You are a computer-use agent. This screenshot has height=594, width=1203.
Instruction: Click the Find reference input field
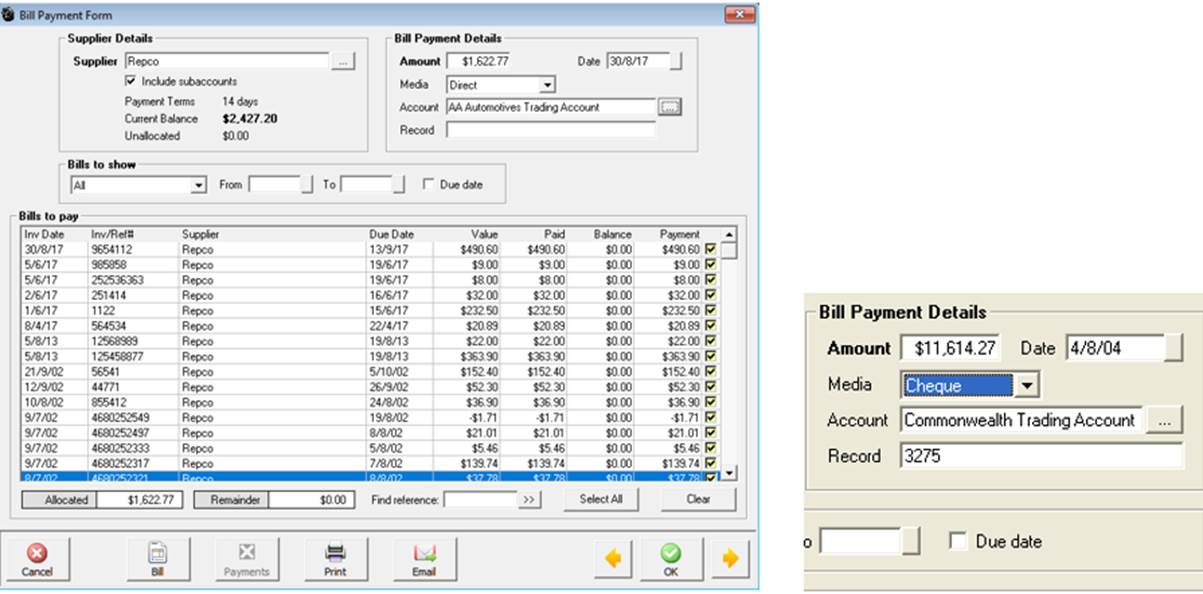pyautogui.click(x=480, y=499)
